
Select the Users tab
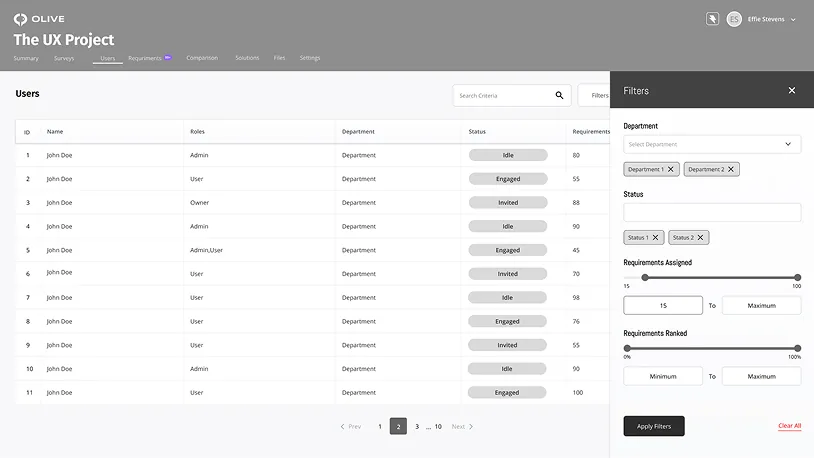(x=107, y=58)
